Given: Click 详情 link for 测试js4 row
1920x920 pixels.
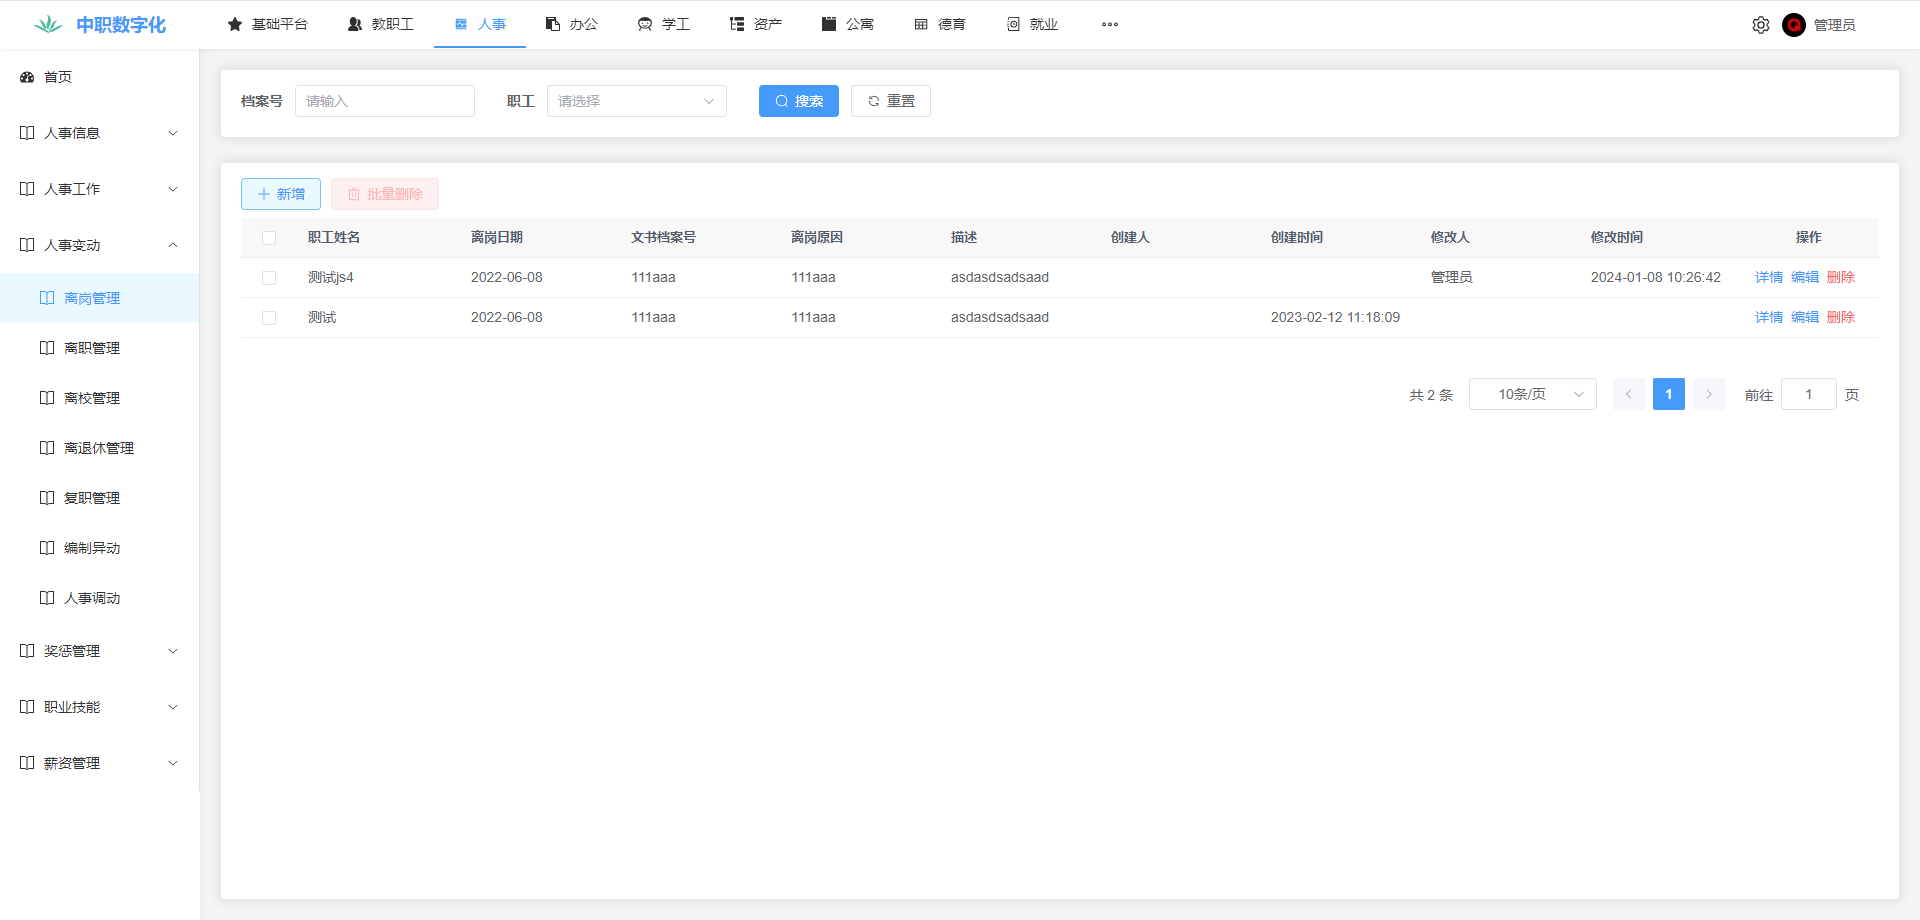Looking at the screenshot, I should (x=1768, y=278).
